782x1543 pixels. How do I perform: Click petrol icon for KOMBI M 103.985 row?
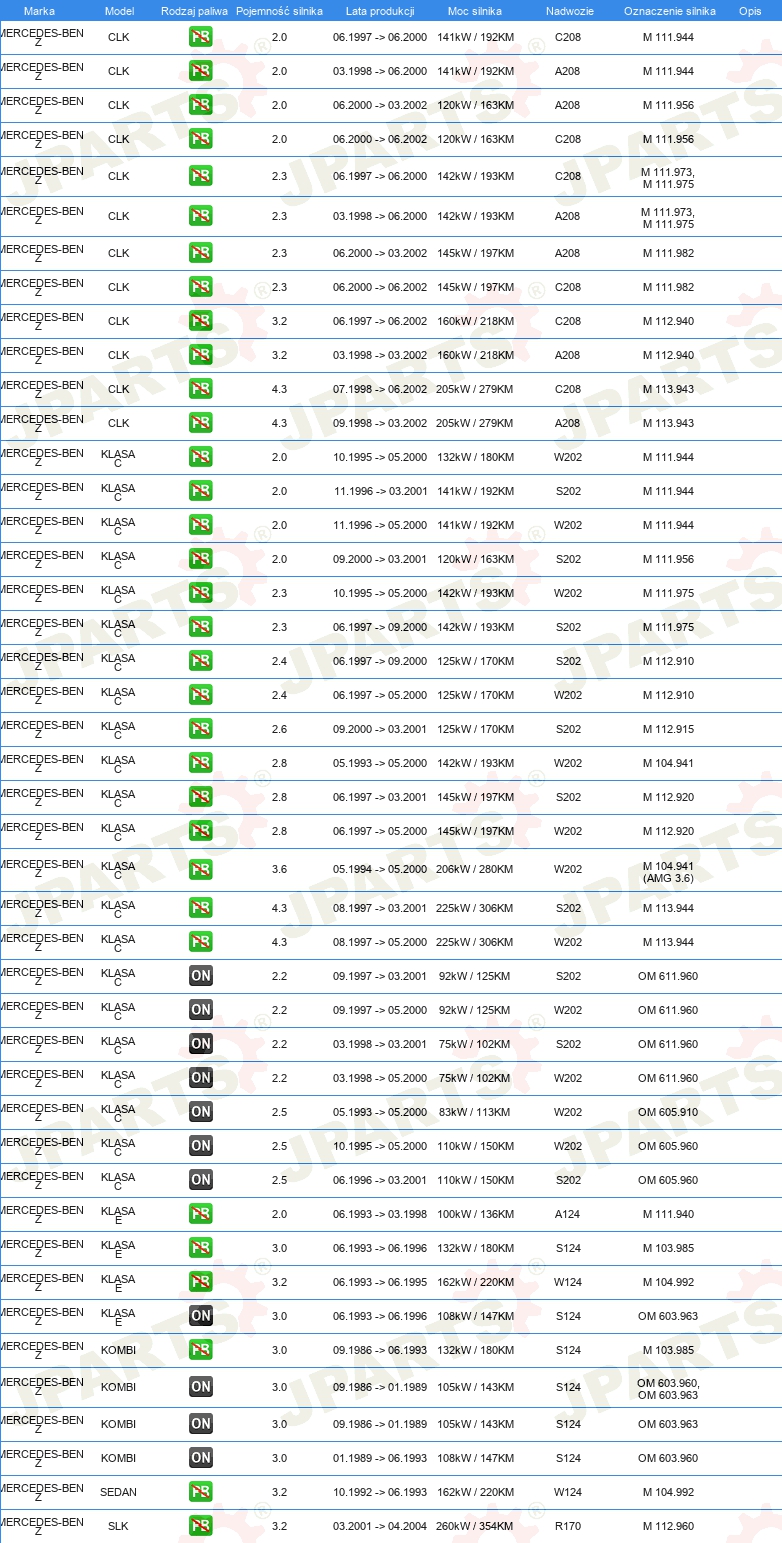point(201,1350)
